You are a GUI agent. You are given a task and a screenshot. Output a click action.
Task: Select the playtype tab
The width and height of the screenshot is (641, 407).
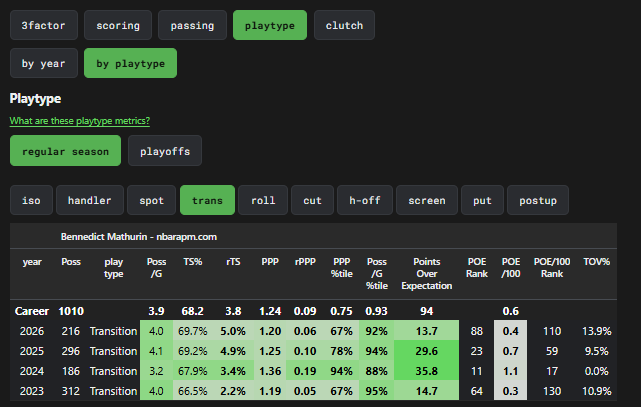click(270, 25)
